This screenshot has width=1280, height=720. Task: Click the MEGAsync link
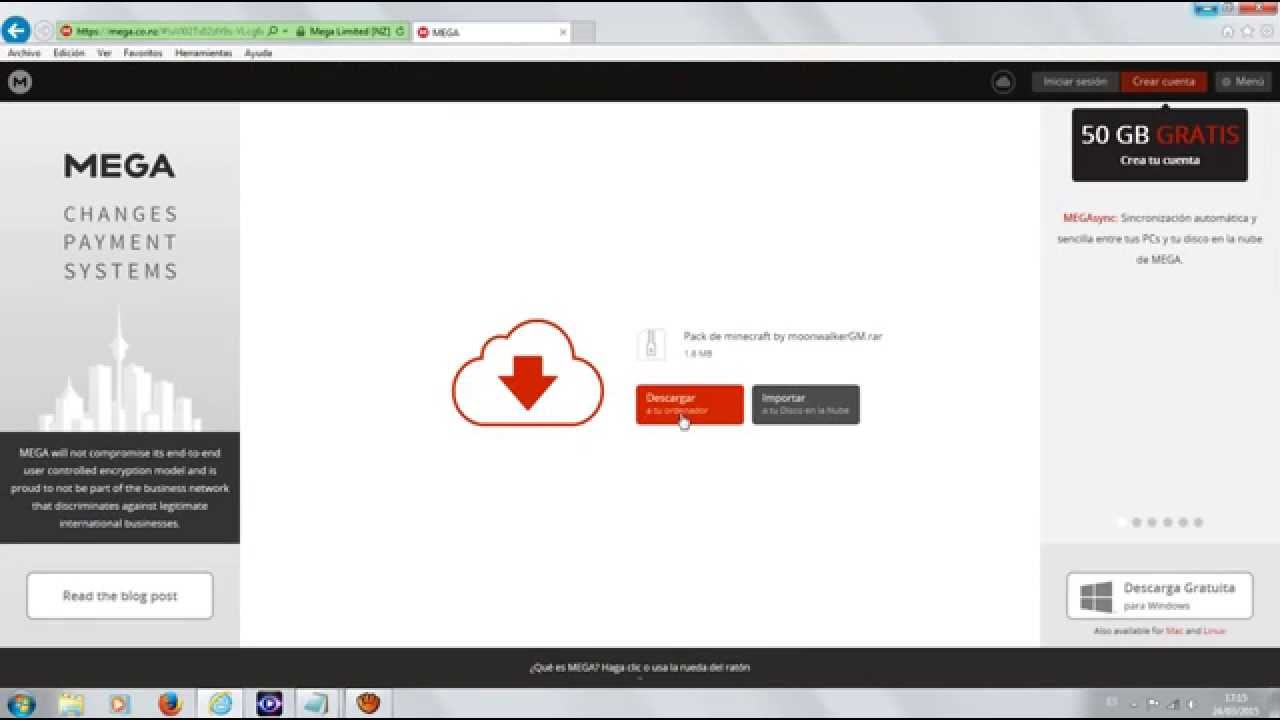1089,217
